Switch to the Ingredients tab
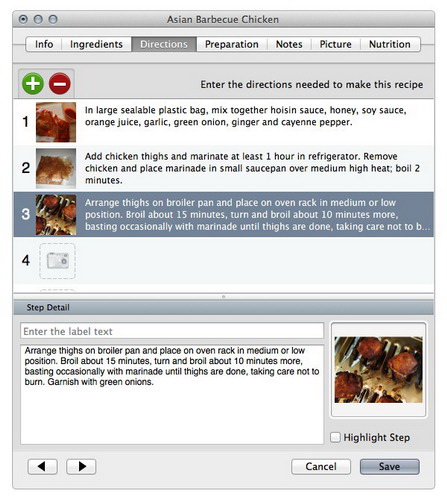Screen dimensions: 447x500 pos(96,44)
